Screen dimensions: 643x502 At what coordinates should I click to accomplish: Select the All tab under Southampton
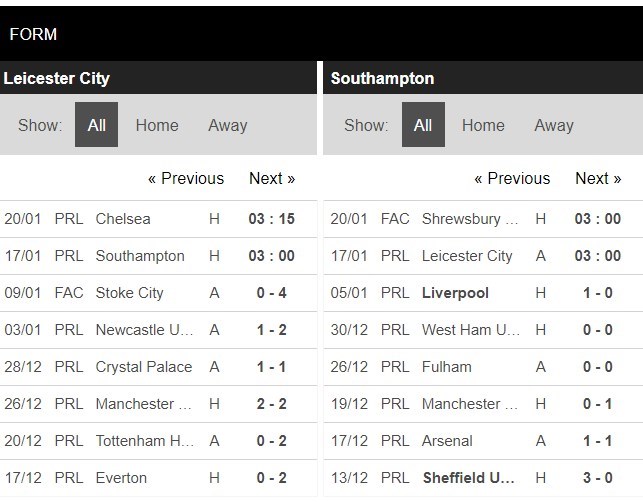(423, 125)
